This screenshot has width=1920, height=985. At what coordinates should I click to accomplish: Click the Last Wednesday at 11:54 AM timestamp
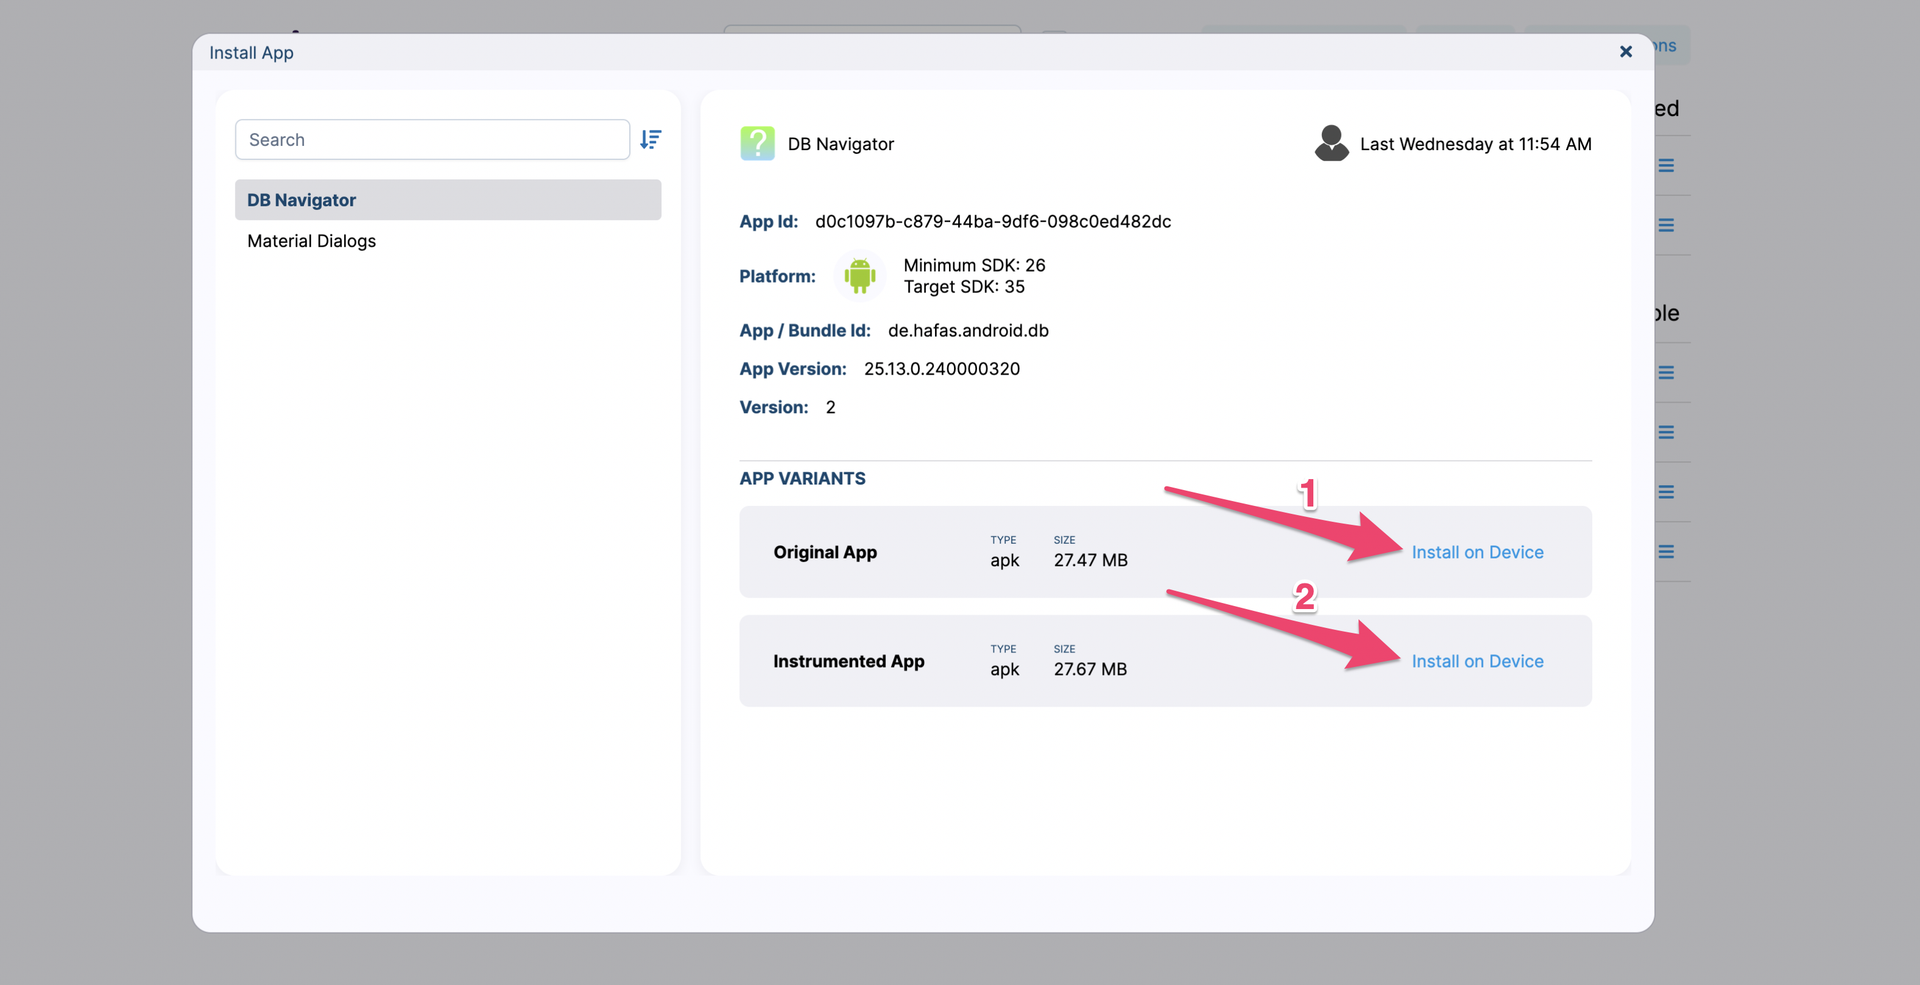pos(1476,144)
